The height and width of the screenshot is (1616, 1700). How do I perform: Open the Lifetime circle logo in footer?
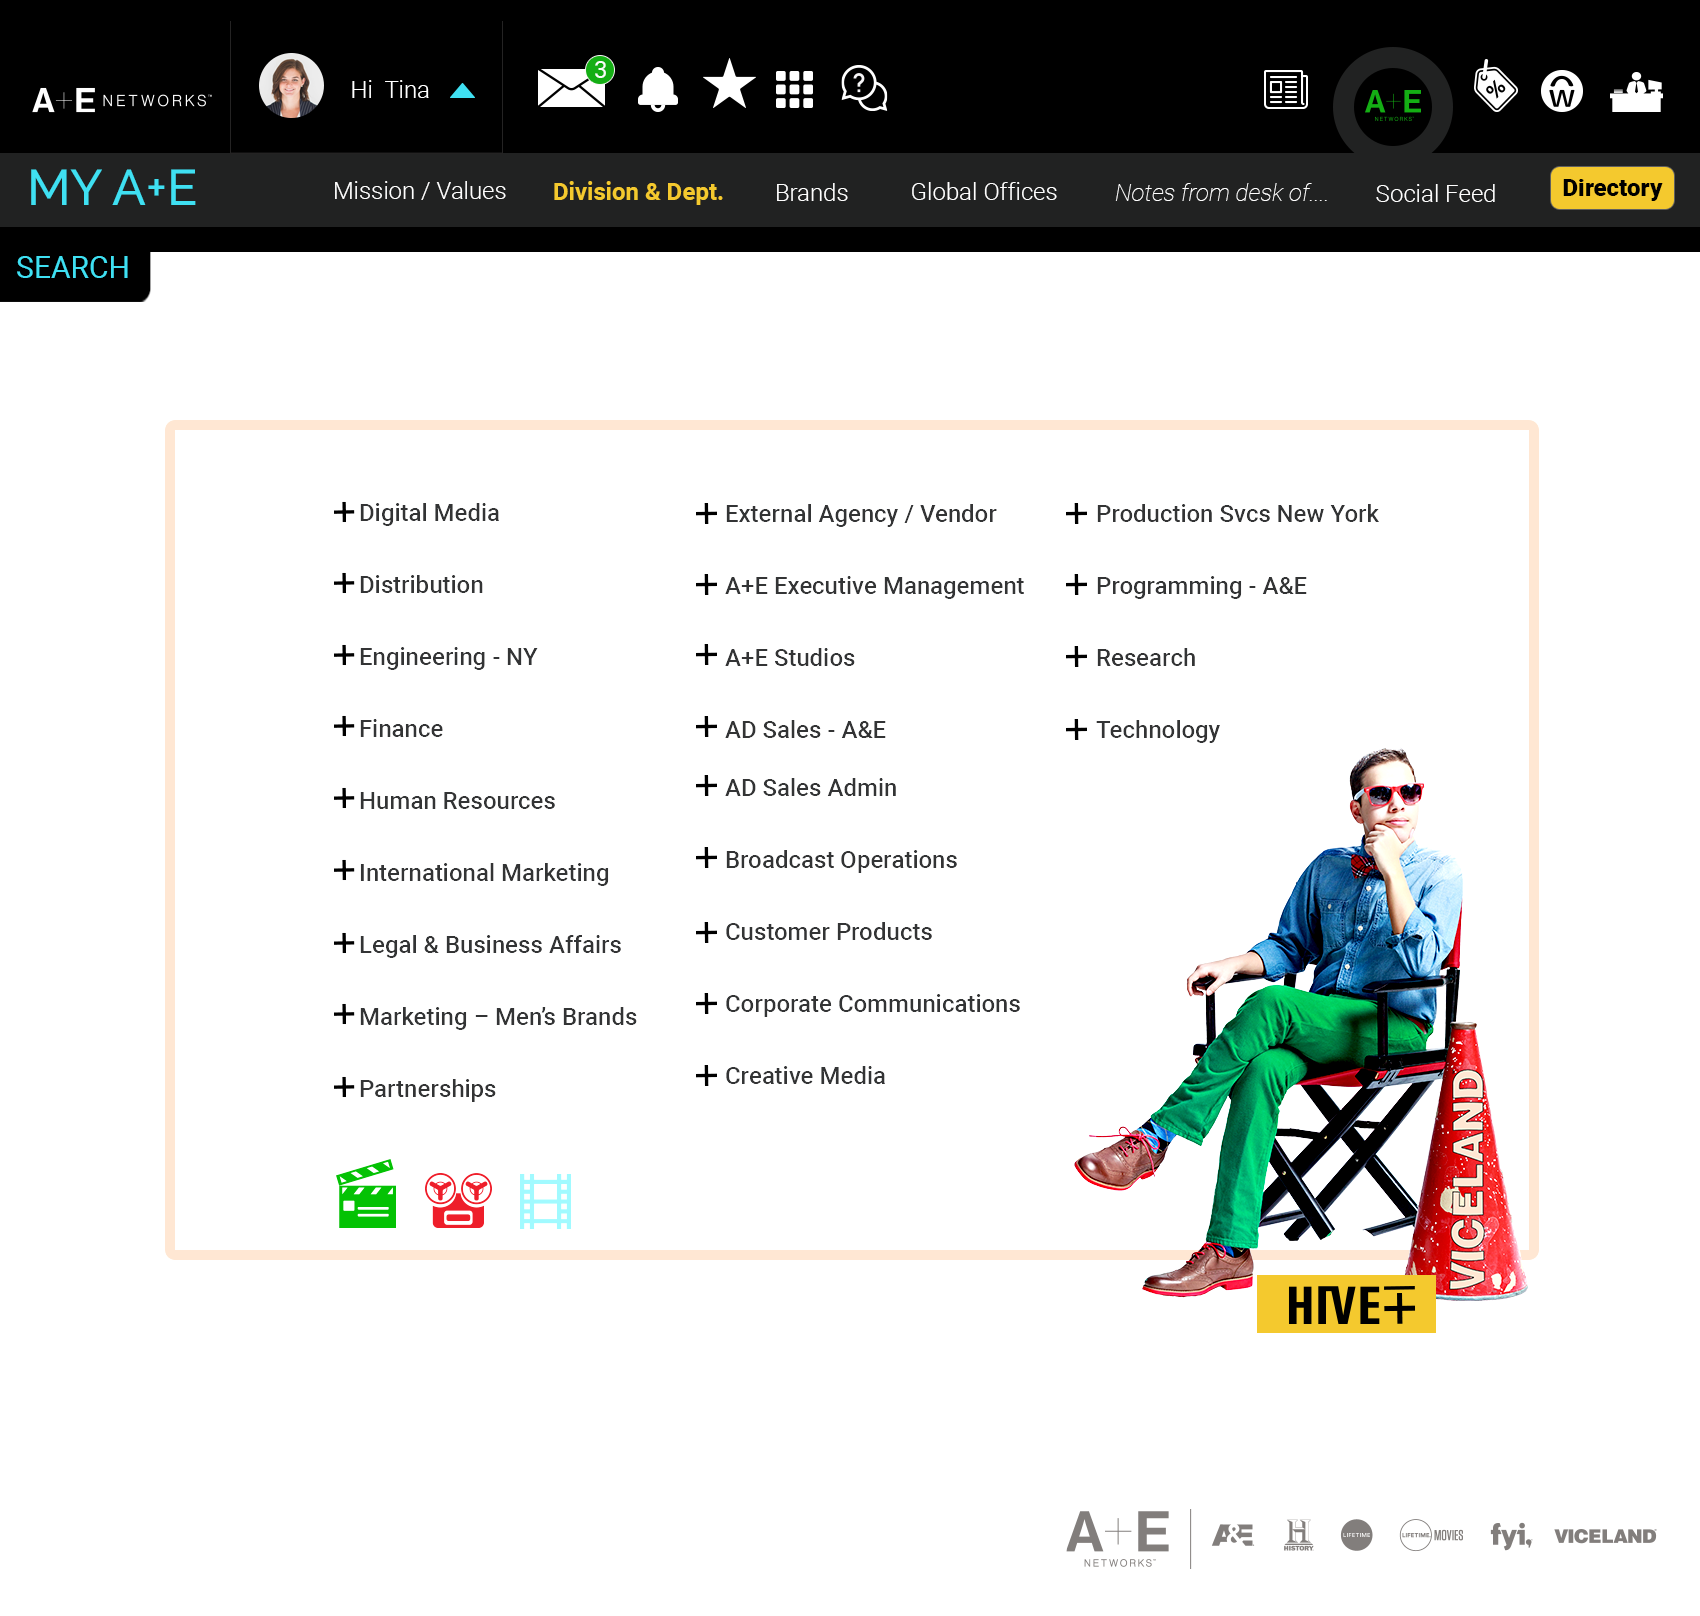click(x=1357, y=1535)
